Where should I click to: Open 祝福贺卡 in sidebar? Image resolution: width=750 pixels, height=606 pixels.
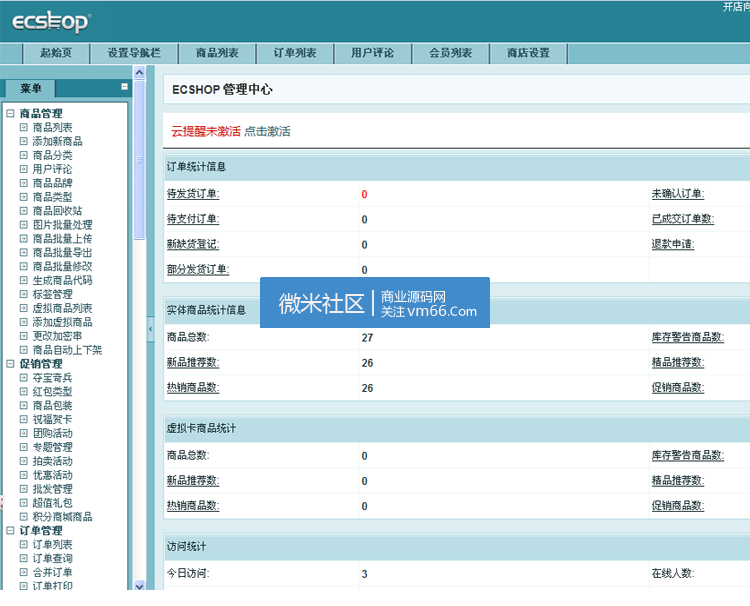[x=52, y=419]
